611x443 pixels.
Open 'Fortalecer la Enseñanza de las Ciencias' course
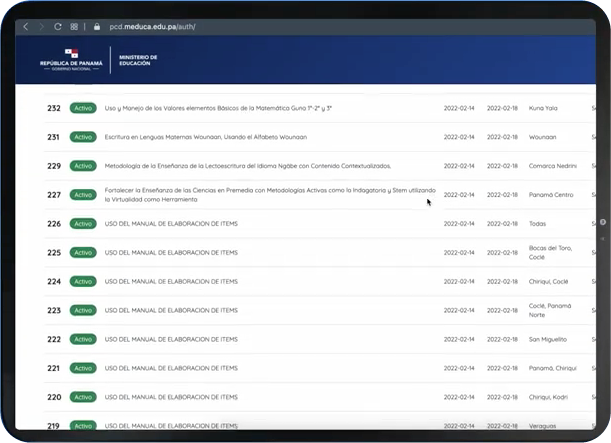click(270, 195)
